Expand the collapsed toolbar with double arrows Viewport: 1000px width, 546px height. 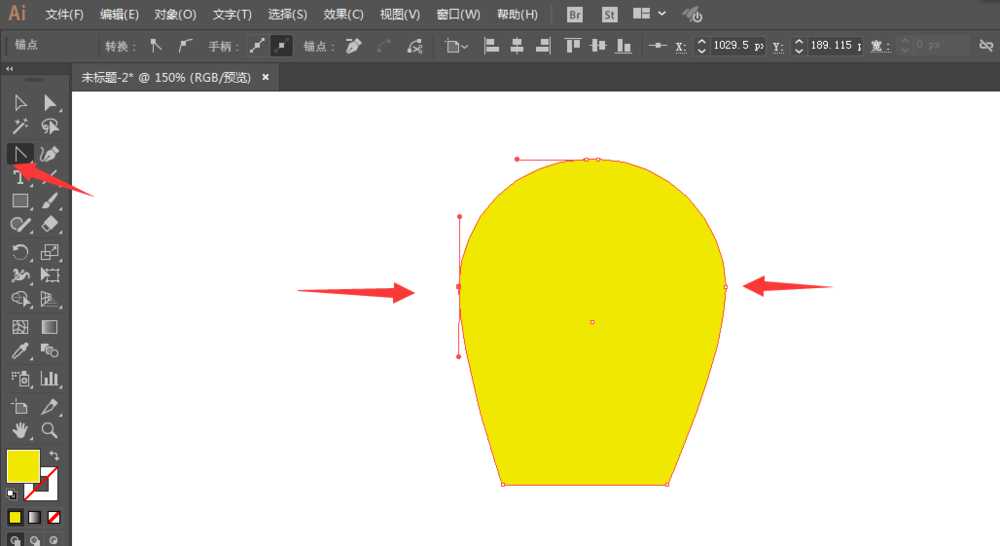tap(10, 69)
